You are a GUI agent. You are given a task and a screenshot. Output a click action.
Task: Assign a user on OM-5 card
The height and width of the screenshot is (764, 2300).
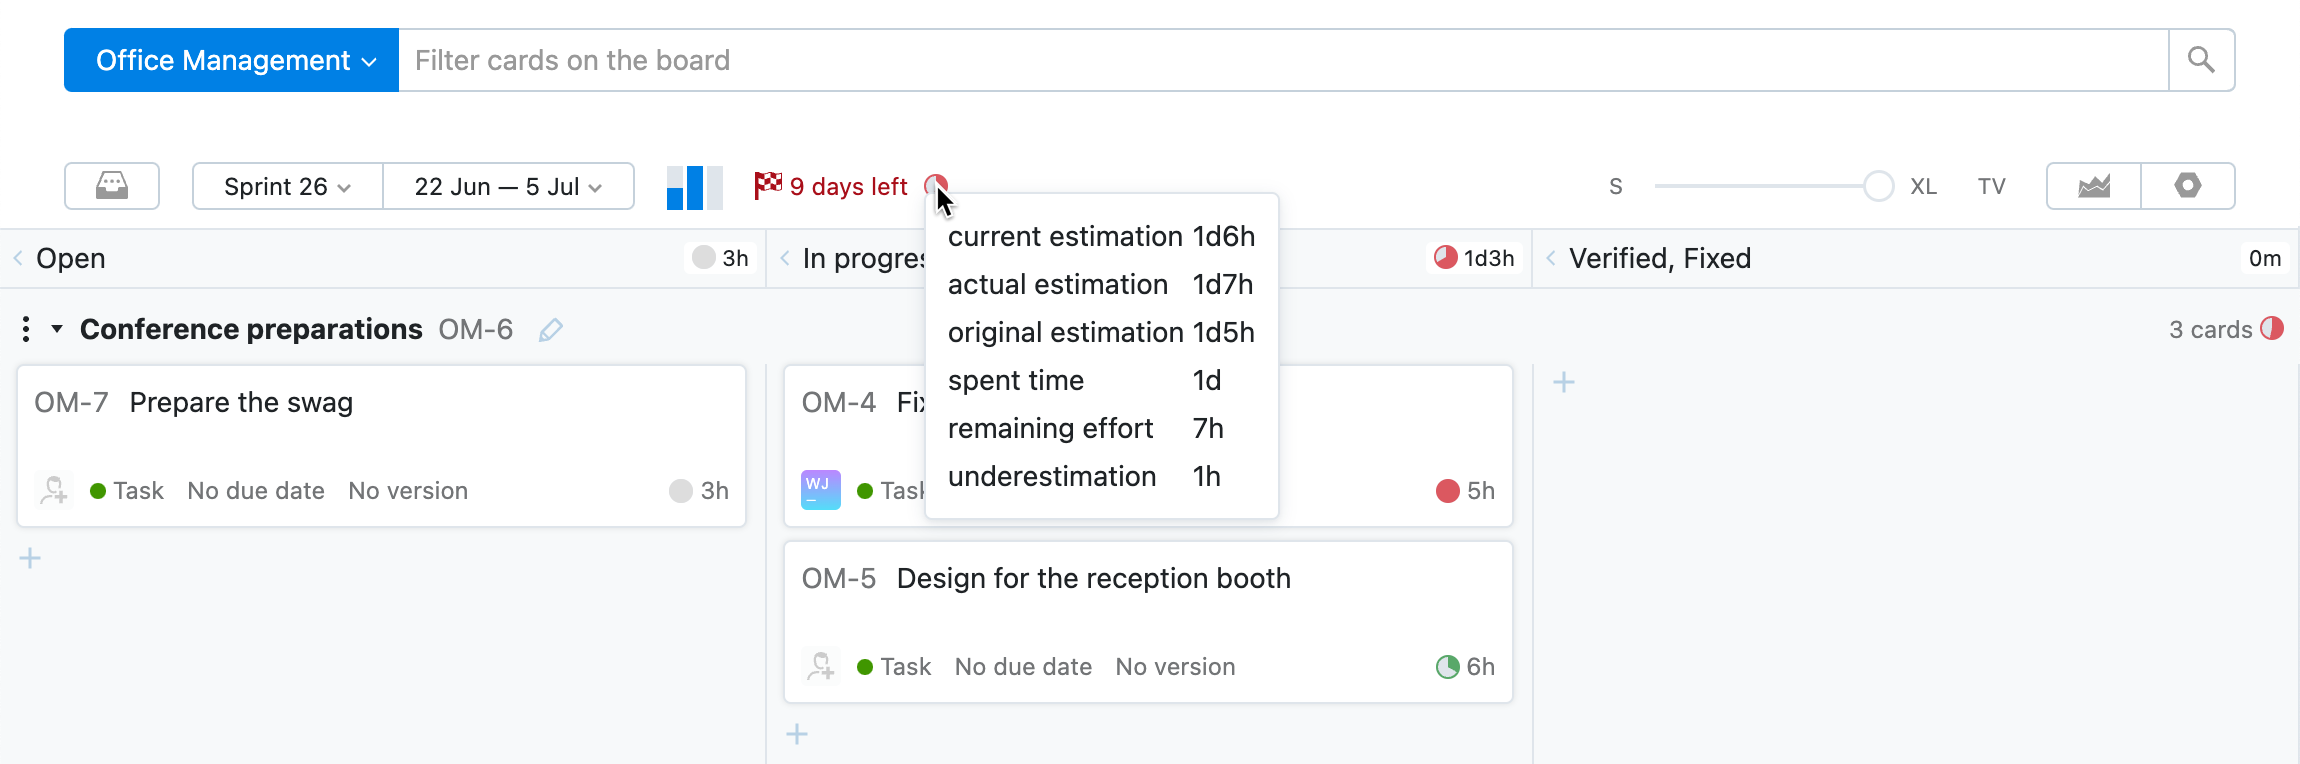click(821, 666)
